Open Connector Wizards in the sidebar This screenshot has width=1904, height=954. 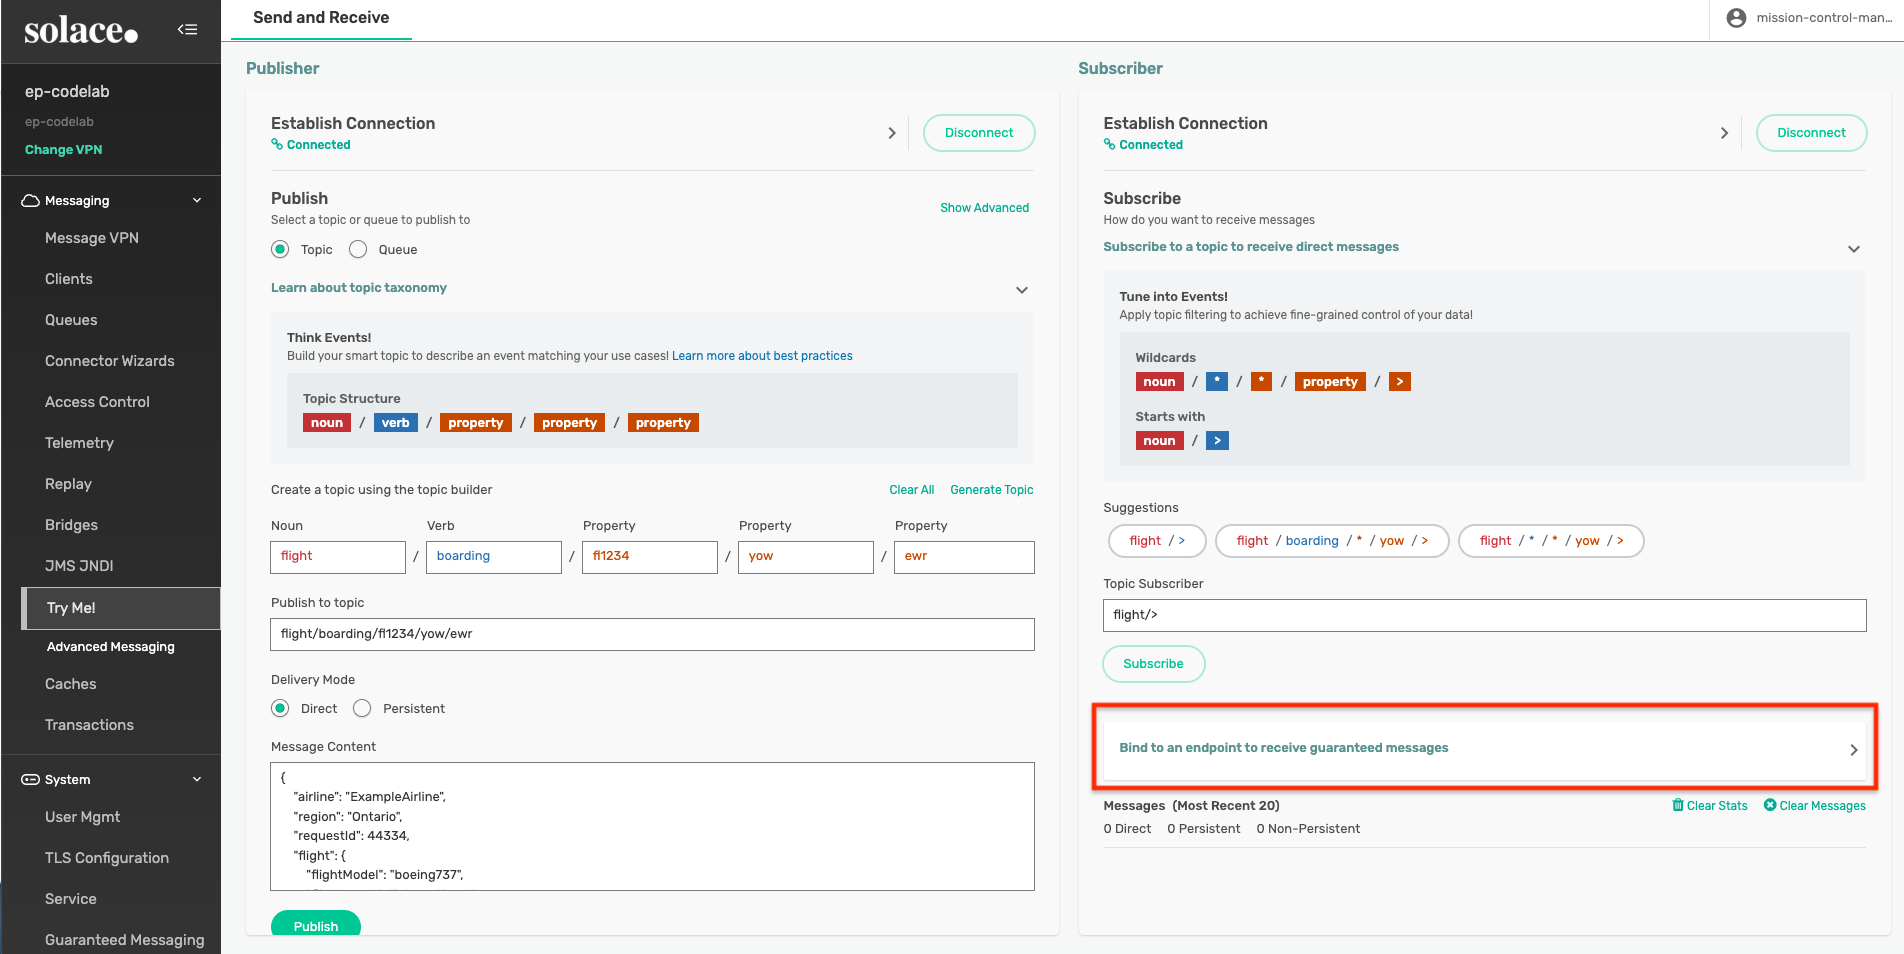pyautogui.click(x=109, y=361)
